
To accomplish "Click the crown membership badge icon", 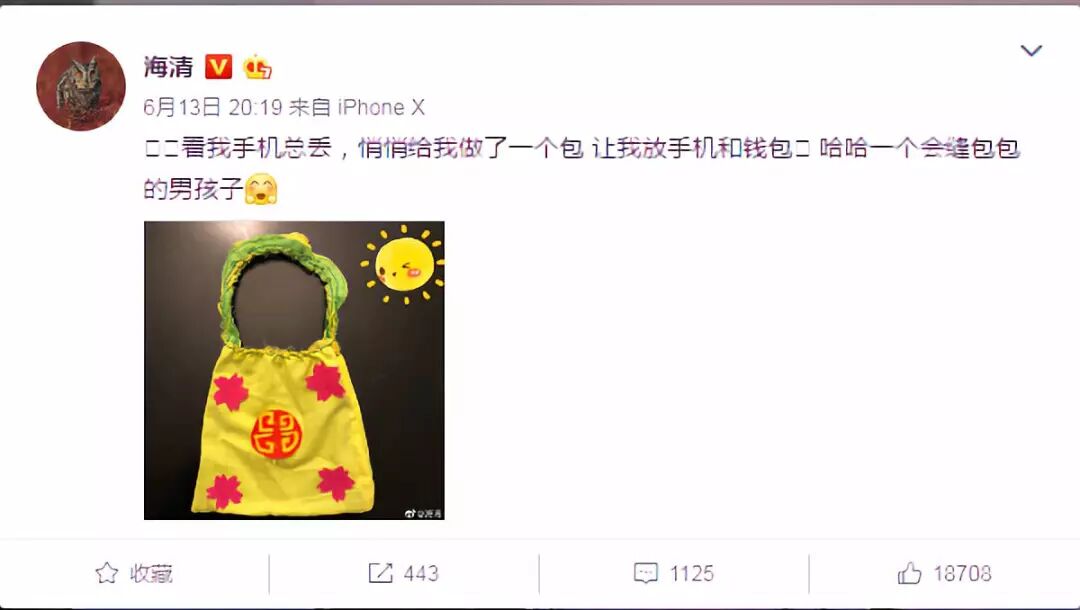I will pos(256,66).
